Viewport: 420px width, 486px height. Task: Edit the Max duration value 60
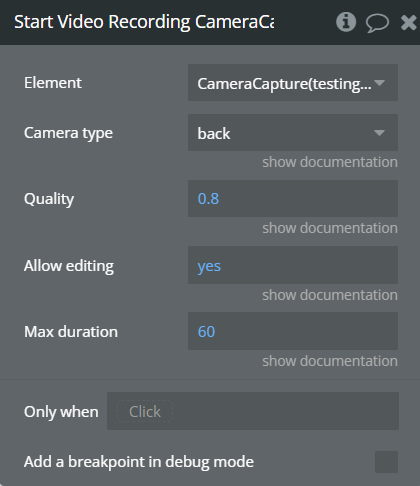[x=293, y=331]
